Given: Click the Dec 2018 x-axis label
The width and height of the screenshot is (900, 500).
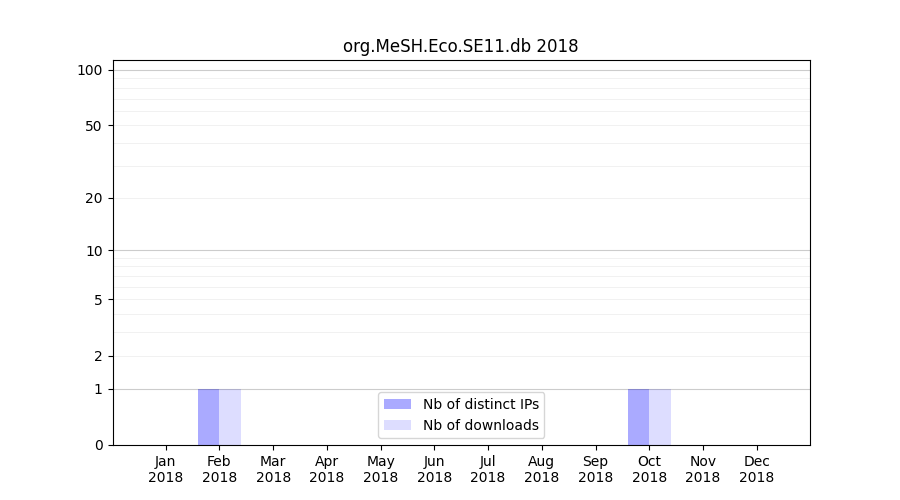Looking at the screenshot, I should pyautogui.click(x=757, y=469).
